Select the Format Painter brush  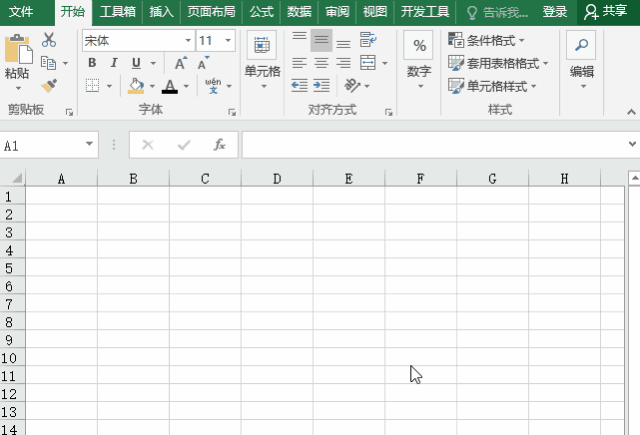point(49,86)
